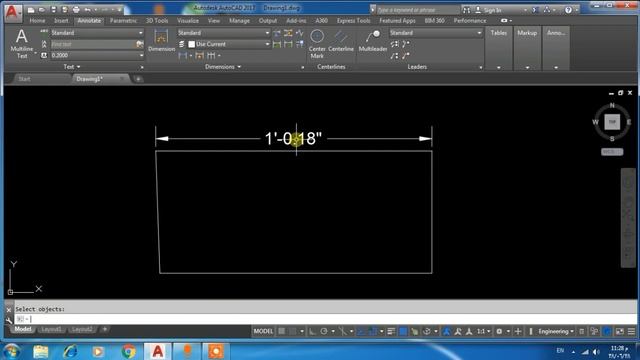Click the Plot printer icon

click(76, 9)
